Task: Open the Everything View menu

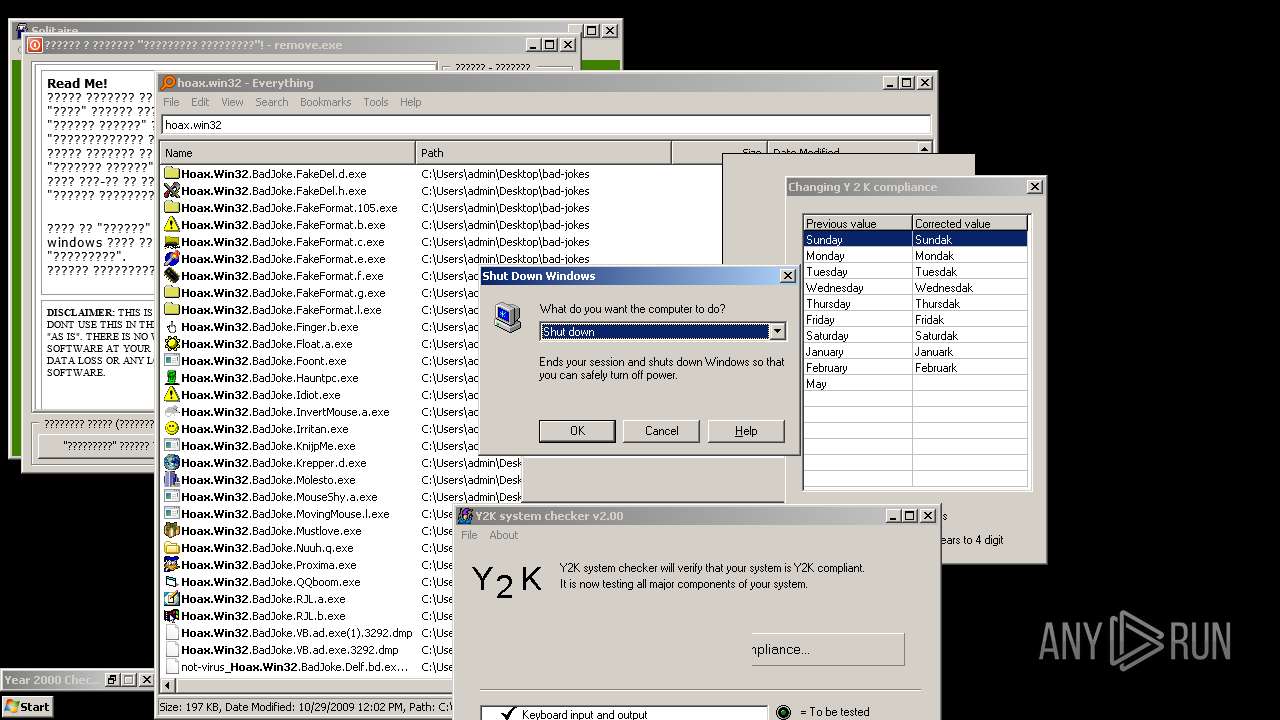Action: pos(232,102)
